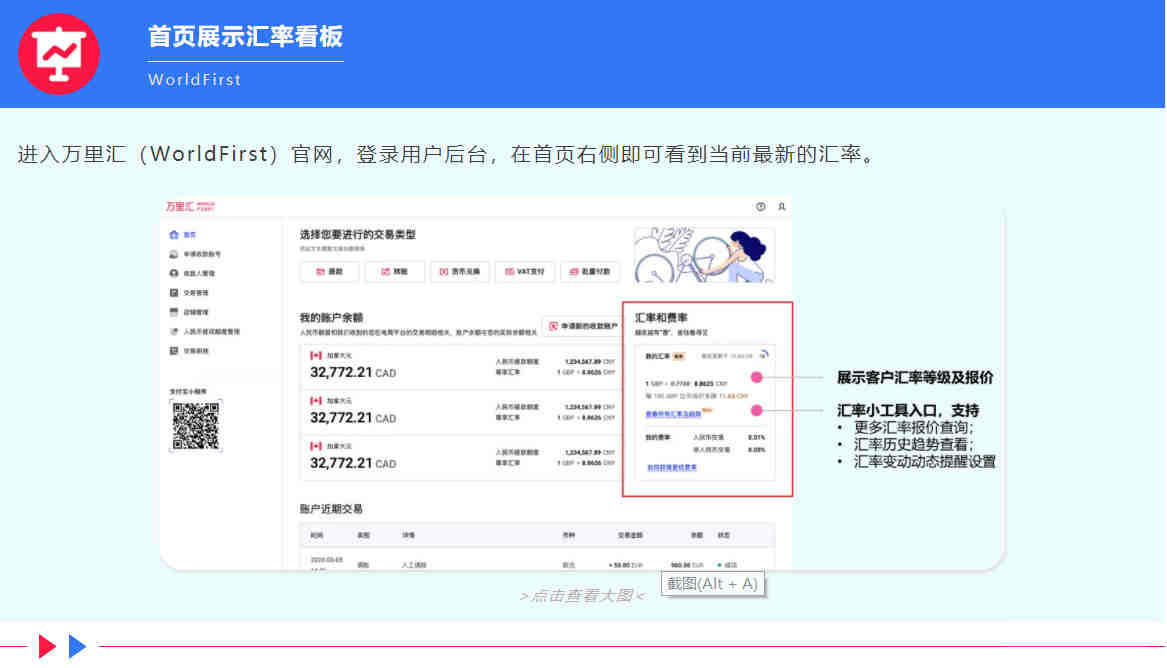1167x668 pixels.
Task: Click the 汇率变动动态提醒设置 bullet text
Action: tap(924, 462)
